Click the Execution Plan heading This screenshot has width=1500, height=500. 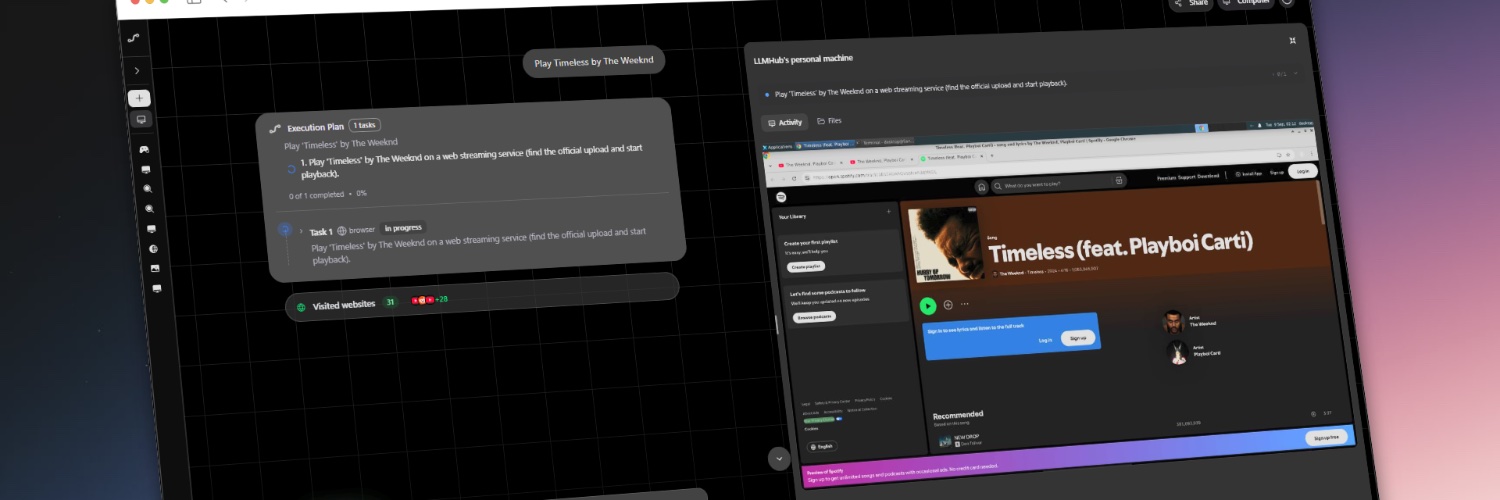click(315, 127)
